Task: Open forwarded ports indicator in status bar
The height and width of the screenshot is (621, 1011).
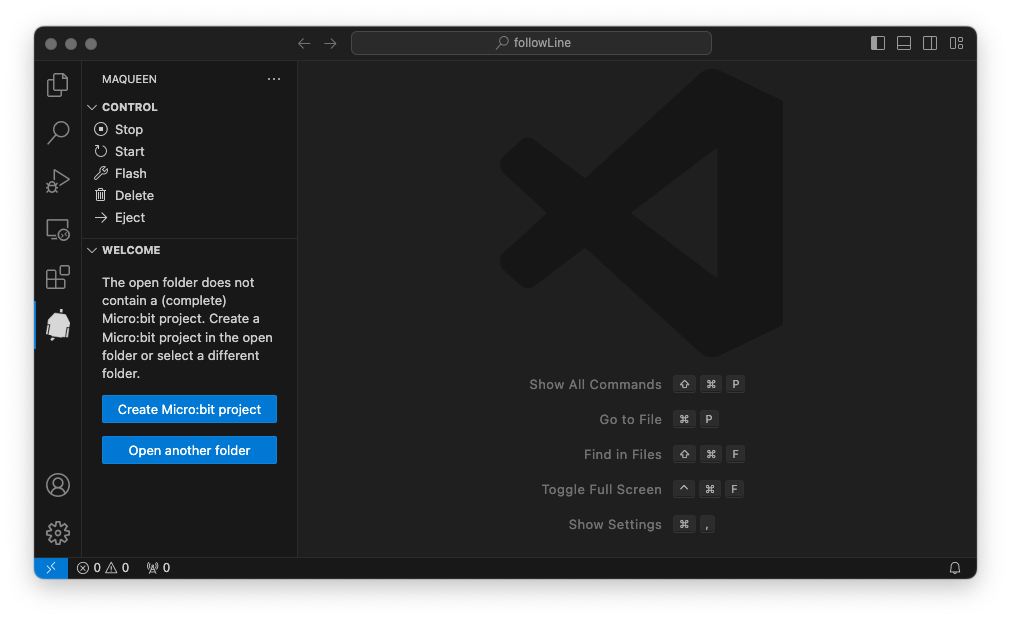Action: pos(158,567)
